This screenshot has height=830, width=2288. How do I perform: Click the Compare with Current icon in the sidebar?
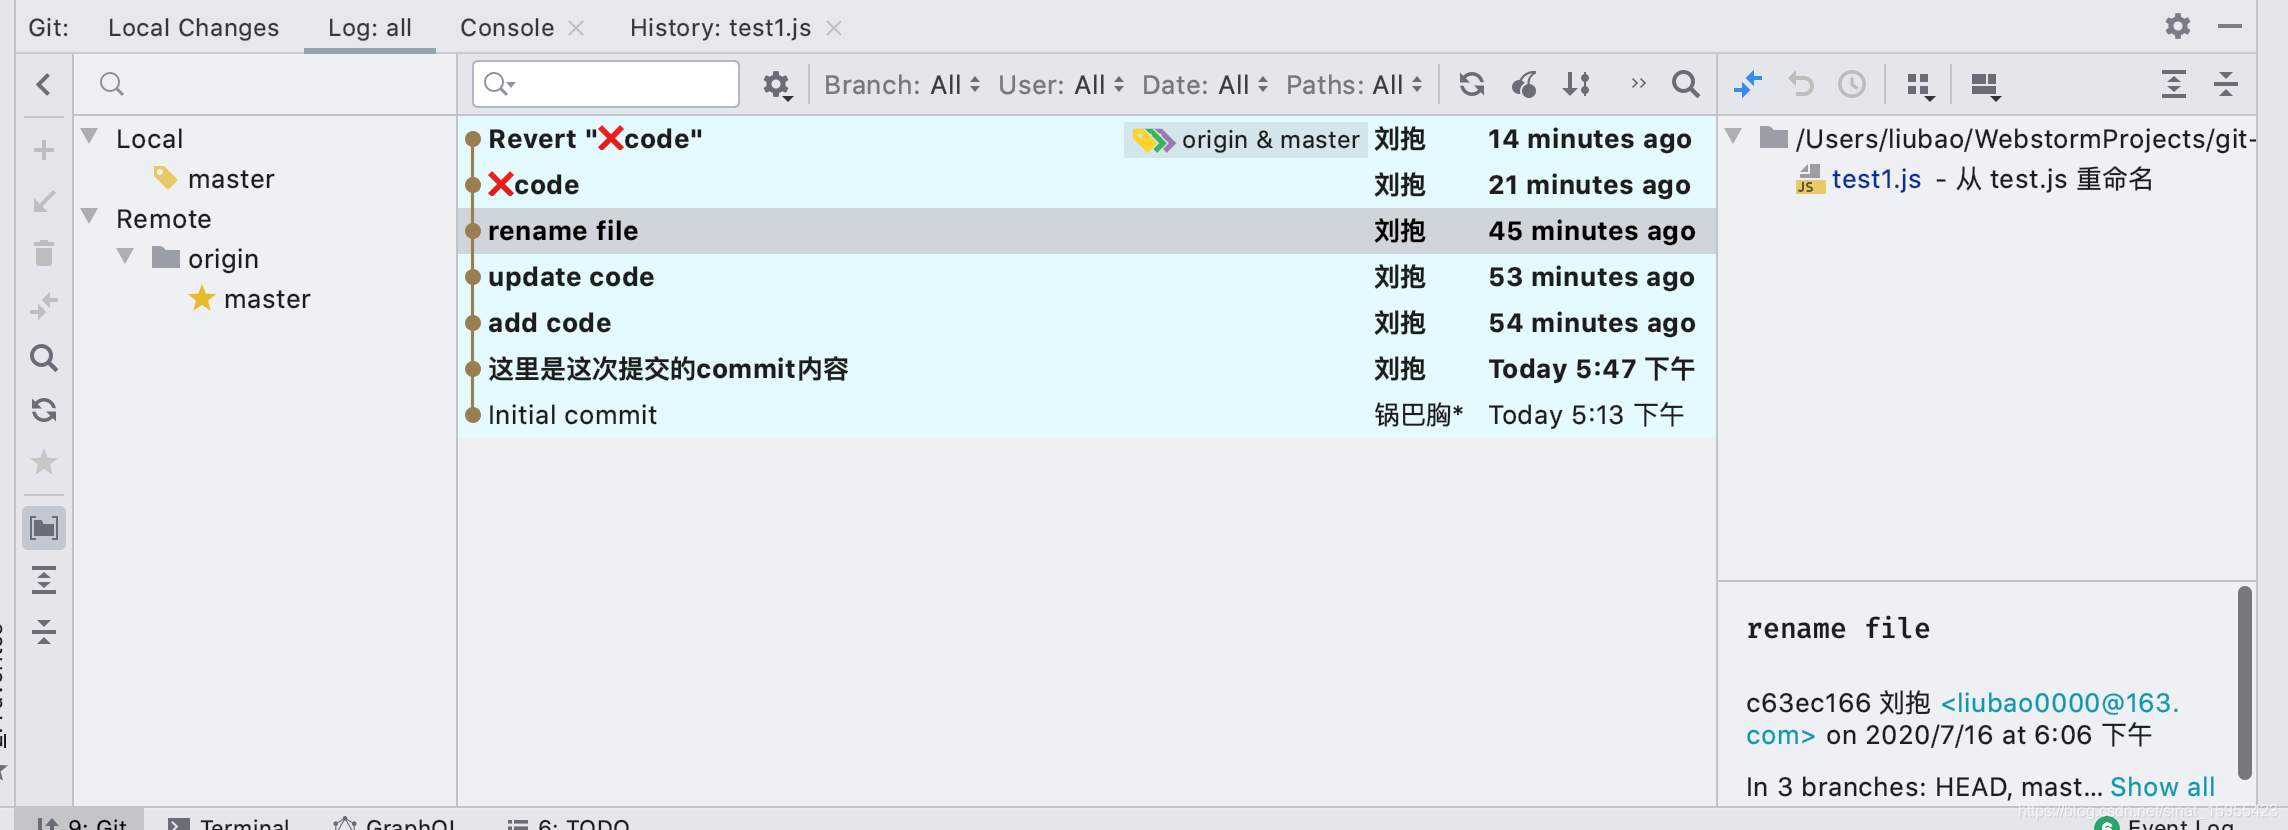43,306
